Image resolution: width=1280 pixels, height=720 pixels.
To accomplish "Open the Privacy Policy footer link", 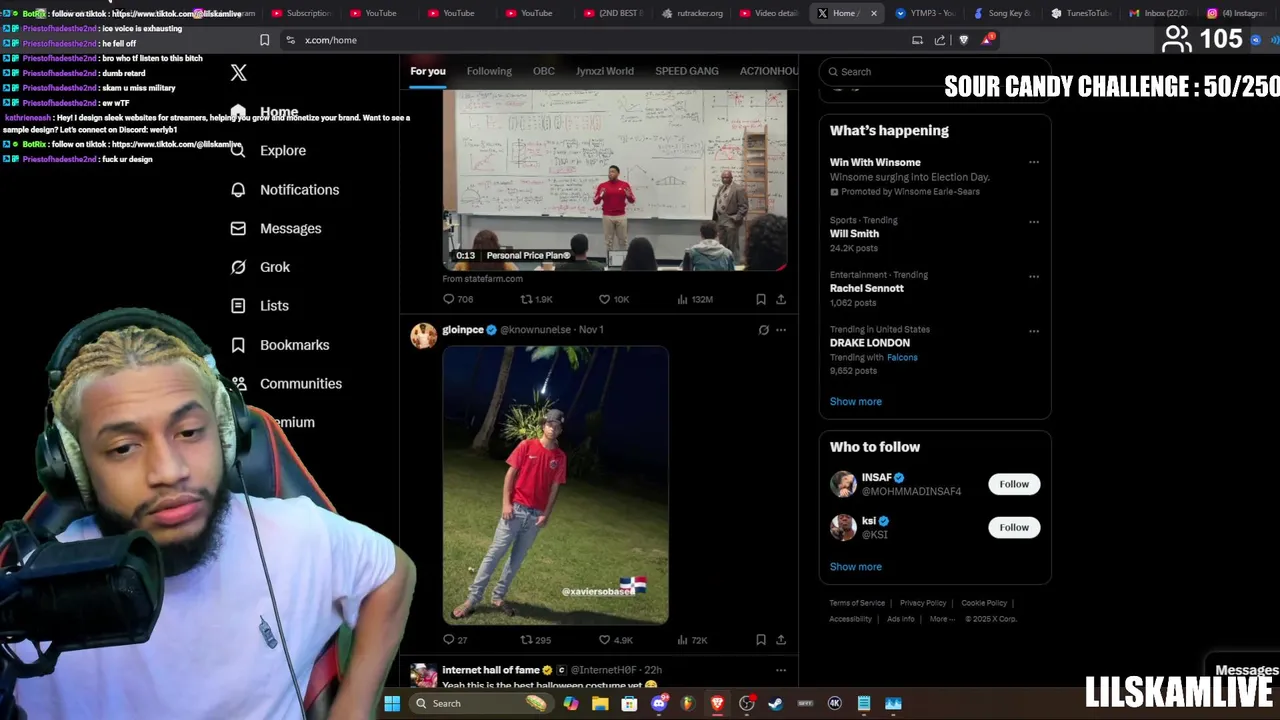I will tap(923, 603).
